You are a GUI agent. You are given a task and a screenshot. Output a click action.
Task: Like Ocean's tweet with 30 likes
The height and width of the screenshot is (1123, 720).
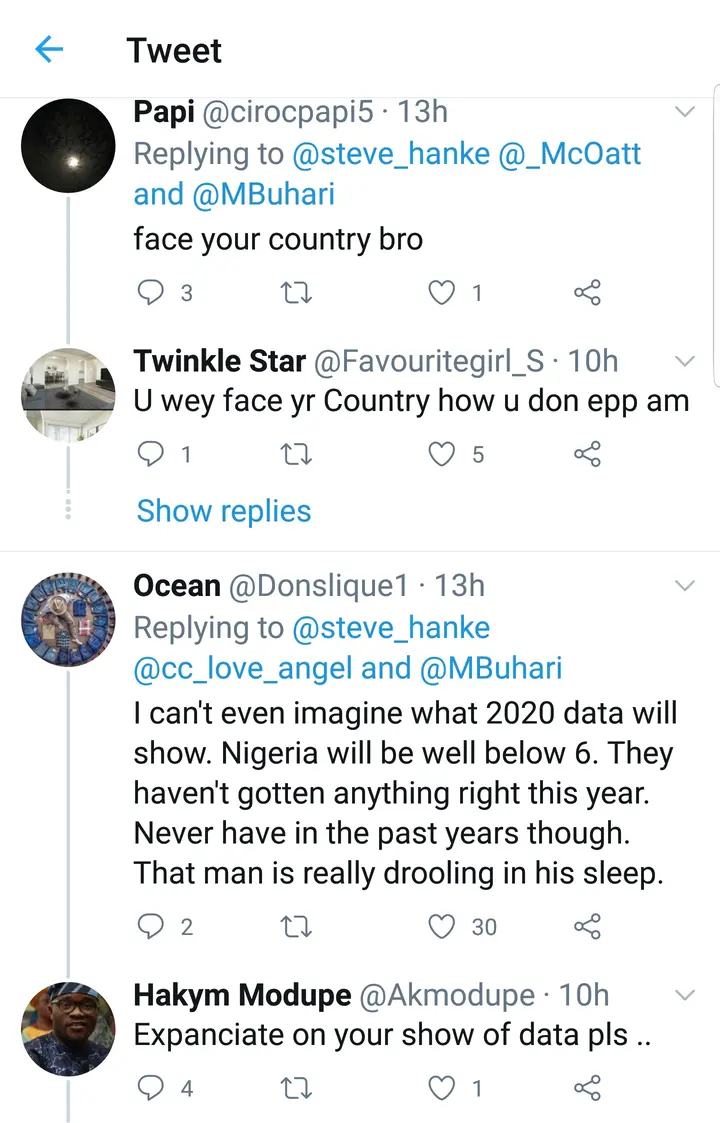point(441,927)
